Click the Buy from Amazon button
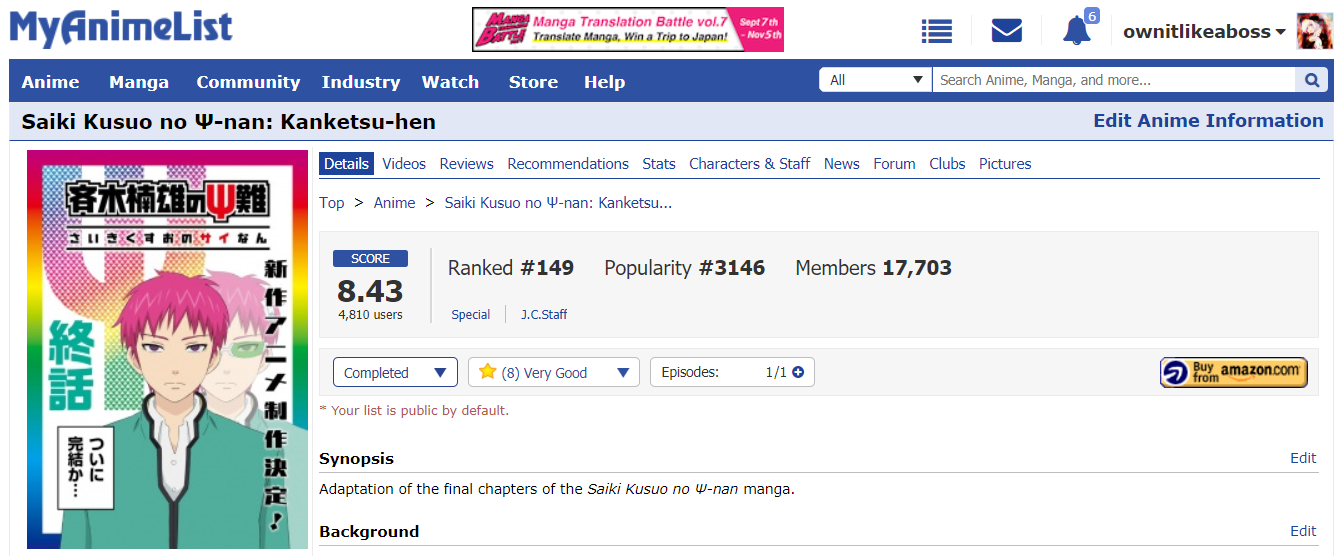1340x556 pixels. pos(1234,372)
